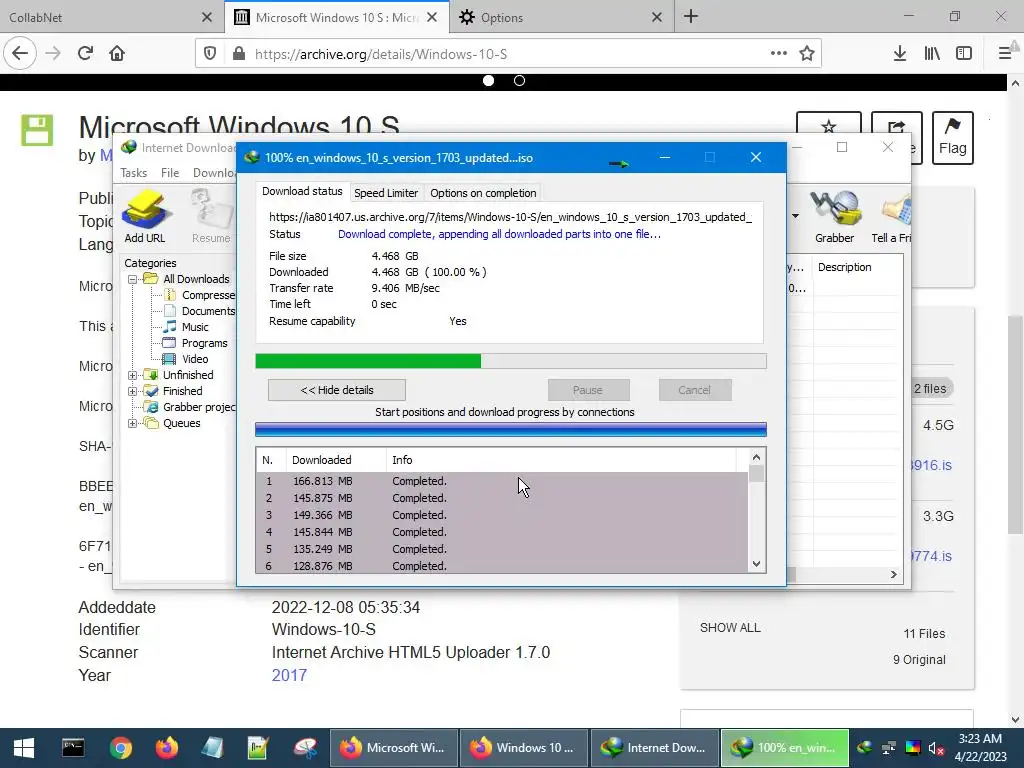Click SHOW ALL files link
The width and height of the screenshot is (1024, 768).
click(x=730, y=628)
